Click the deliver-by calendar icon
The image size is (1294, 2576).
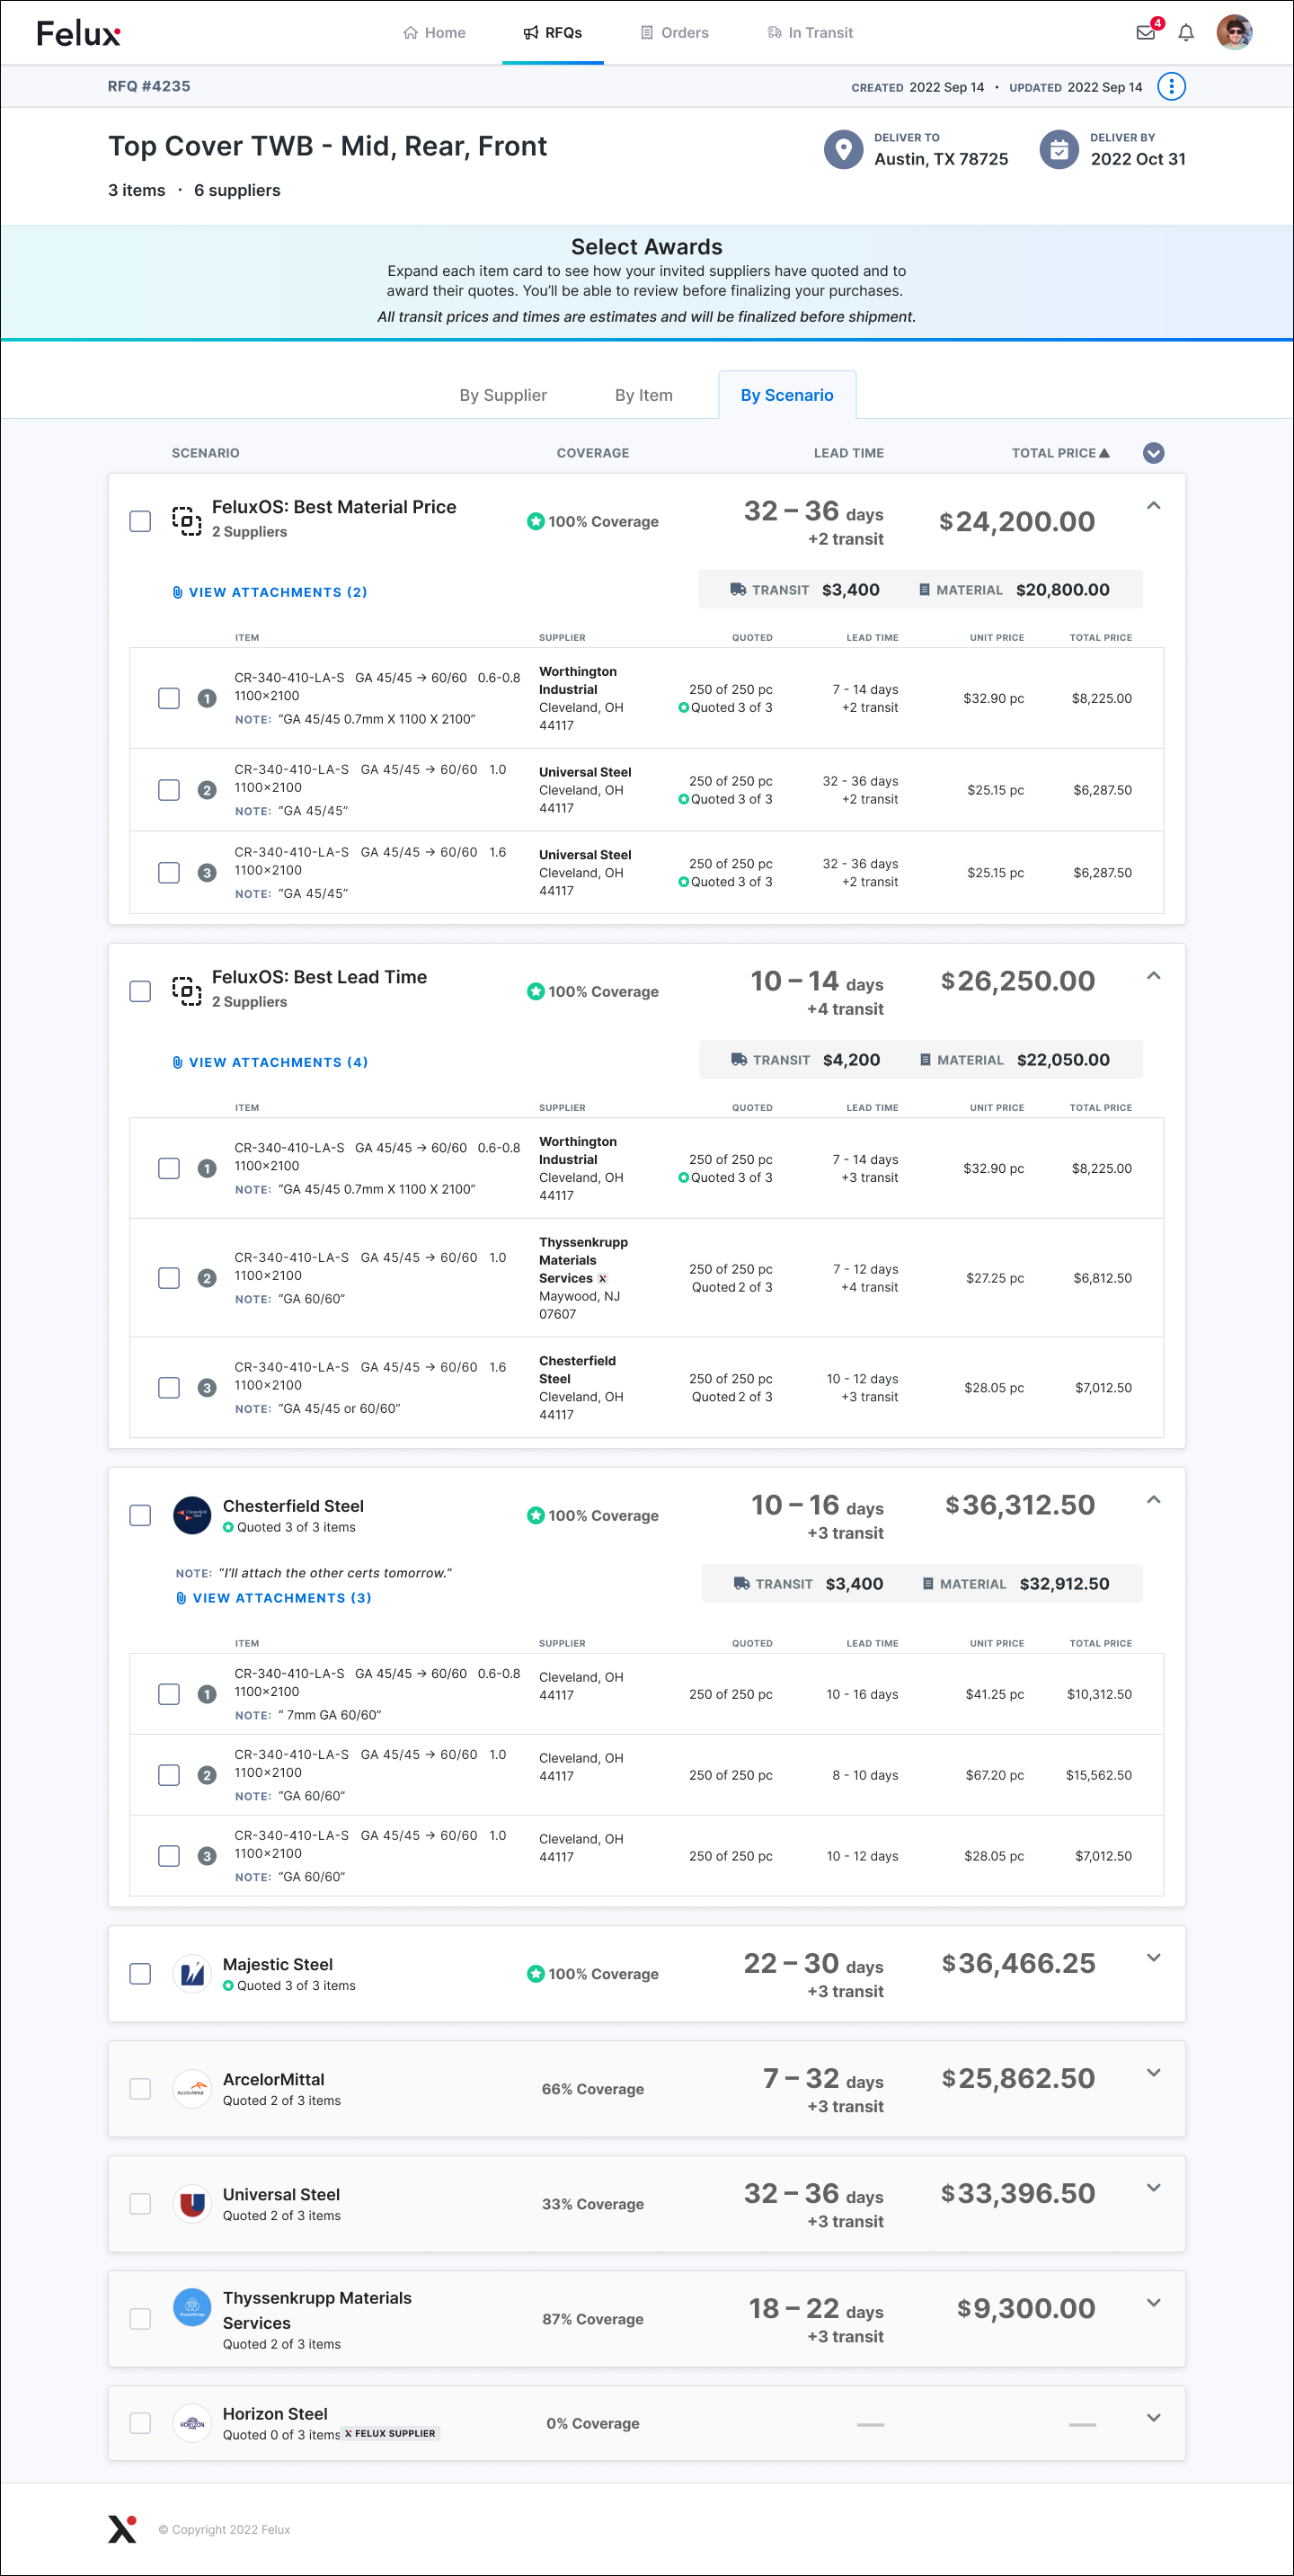tap(1059, 150)
